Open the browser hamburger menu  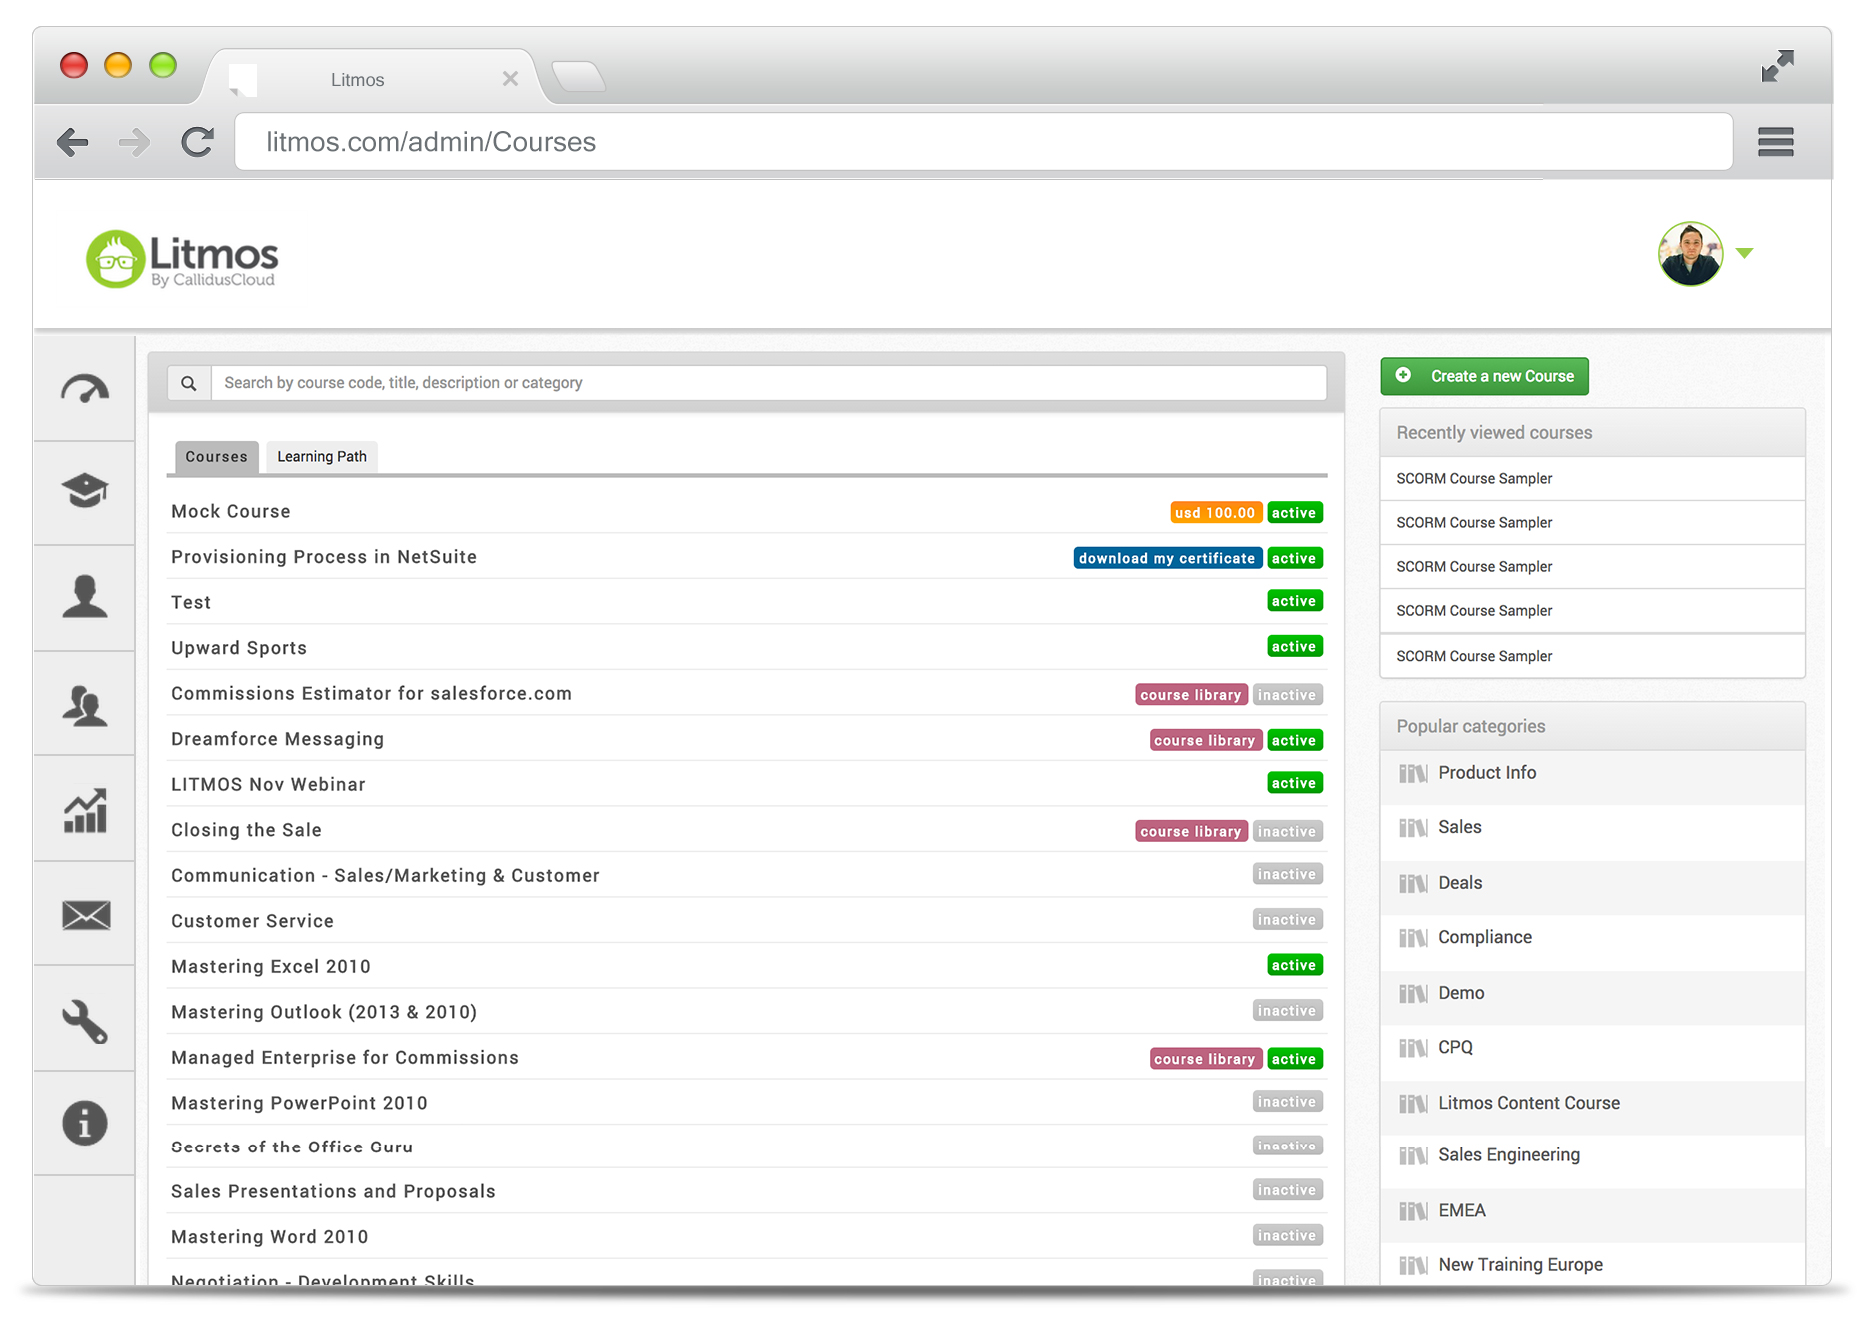click(x=1776, y=142)
